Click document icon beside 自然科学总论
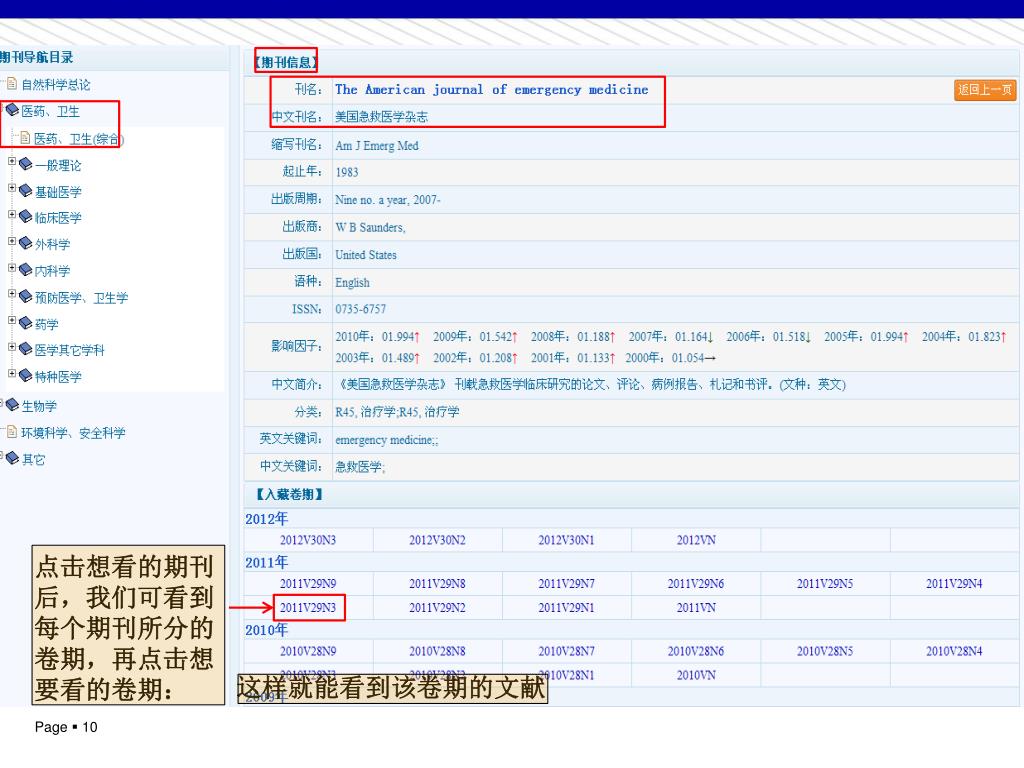 [x=12, y=84]
